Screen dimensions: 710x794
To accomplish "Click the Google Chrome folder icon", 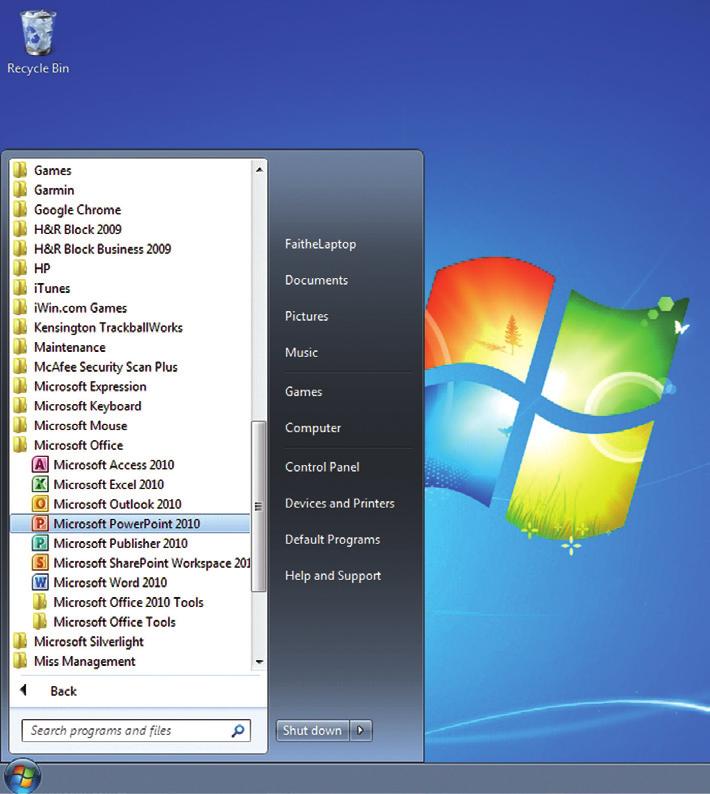I will pyautogui.click(x=20, y=209).
